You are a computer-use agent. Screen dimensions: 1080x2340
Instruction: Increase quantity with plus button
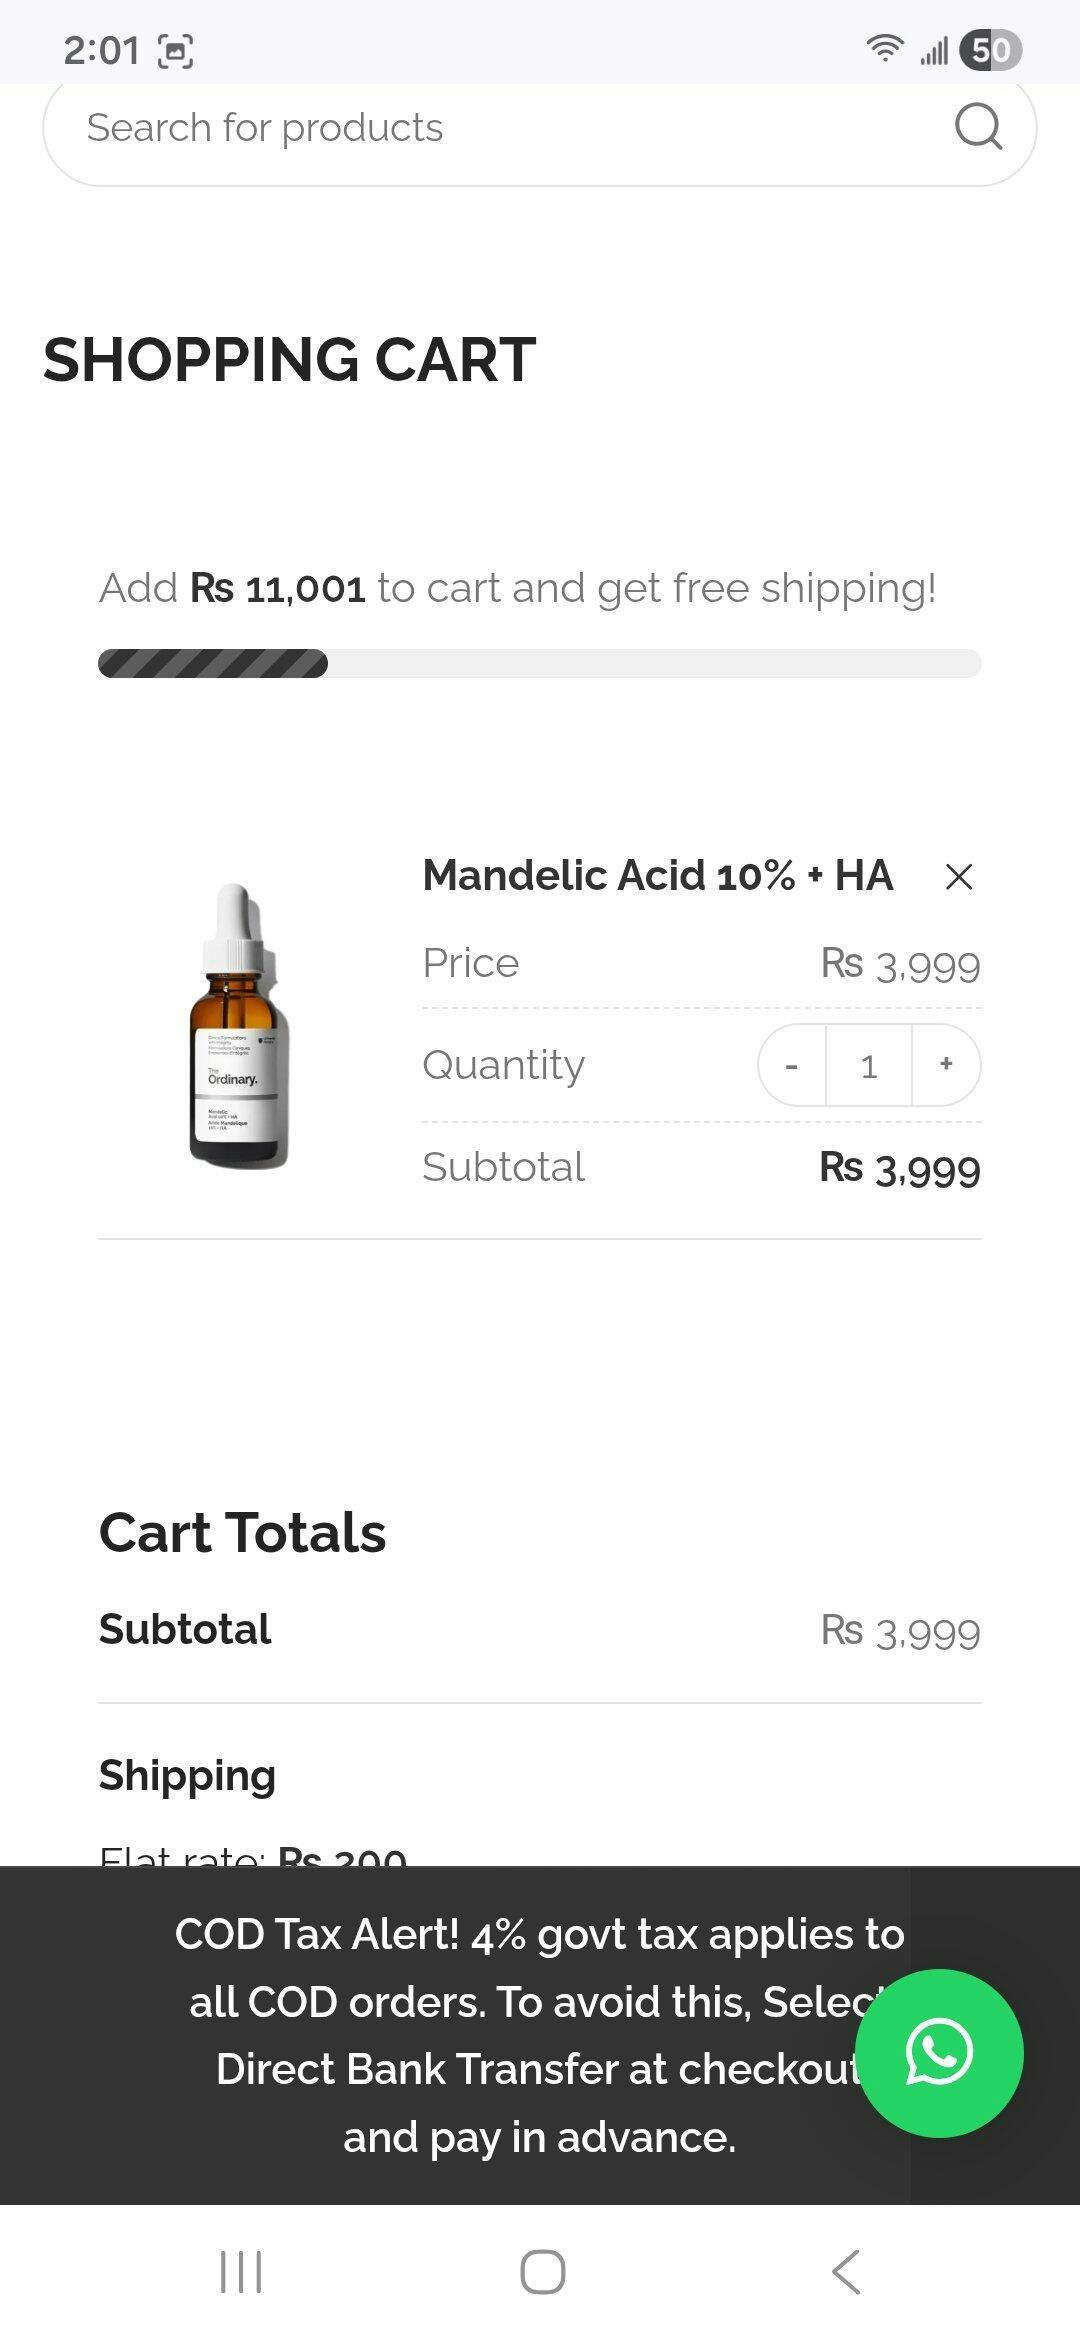(945, 1065)
